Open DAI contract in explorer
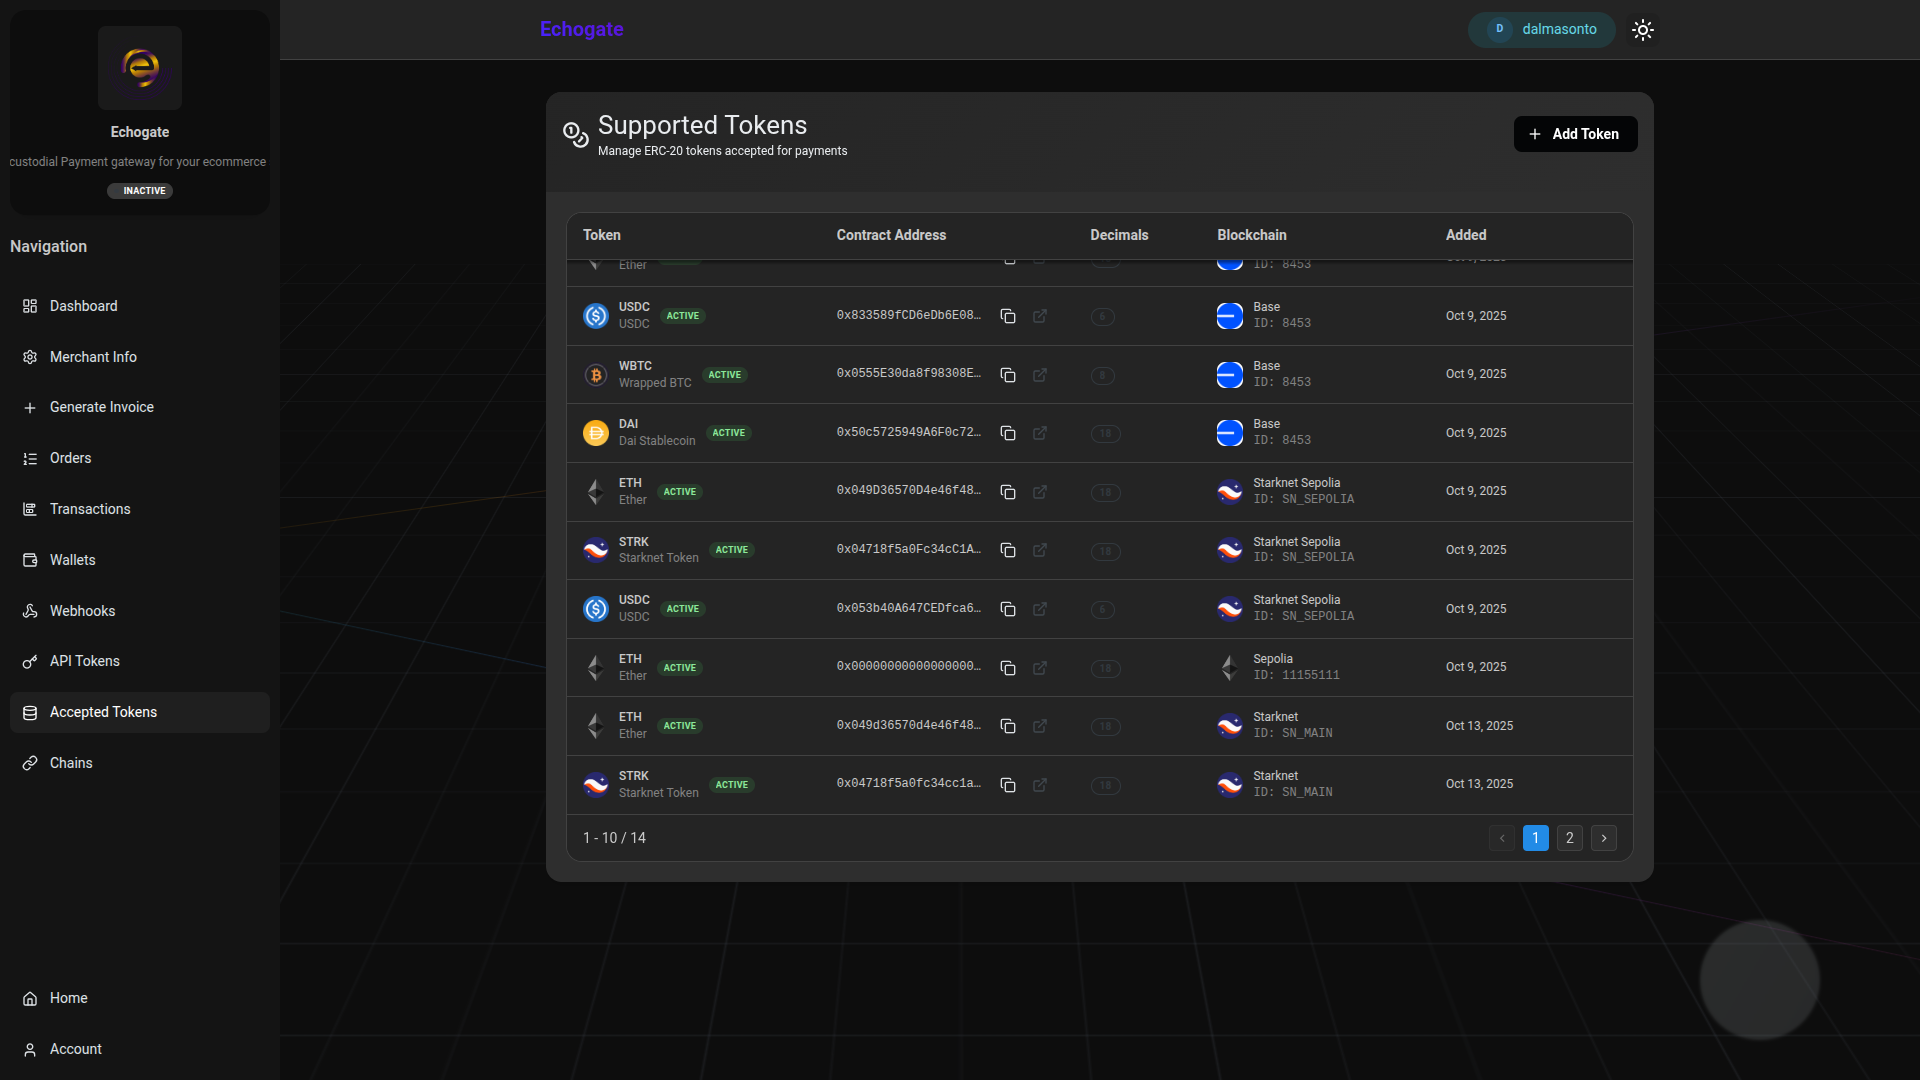 click(1040, 433)
